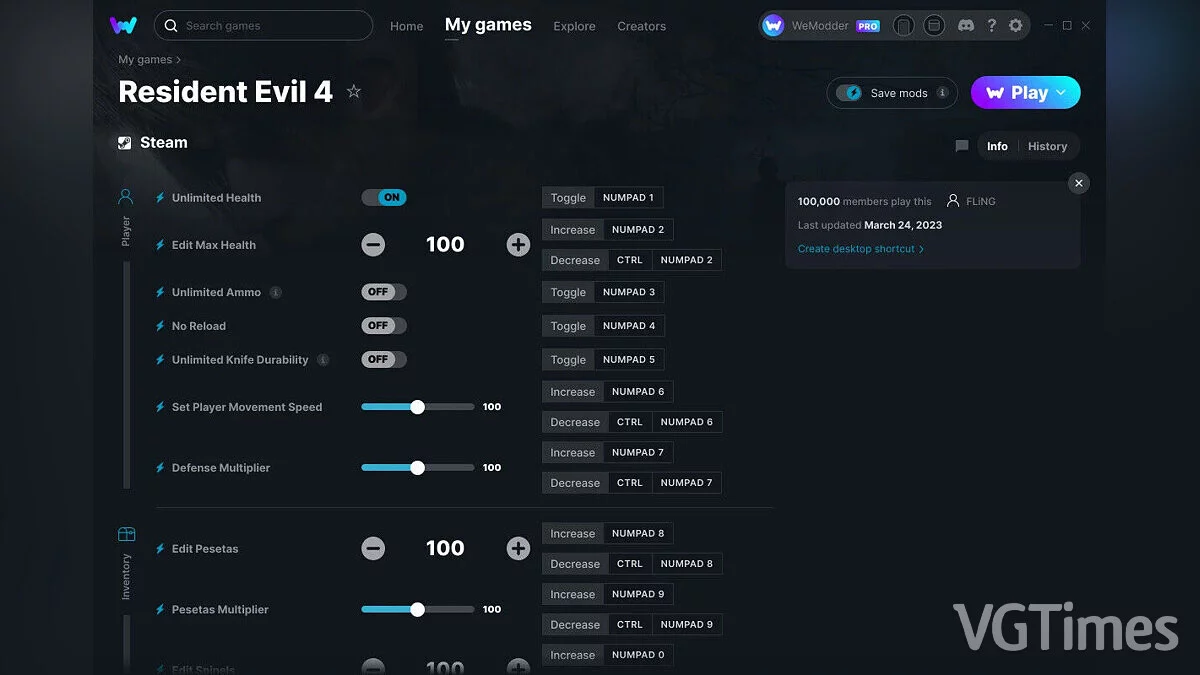Open the settings gear icon
Screen dimensions: 1200x675
click(x=1016, y=26)
